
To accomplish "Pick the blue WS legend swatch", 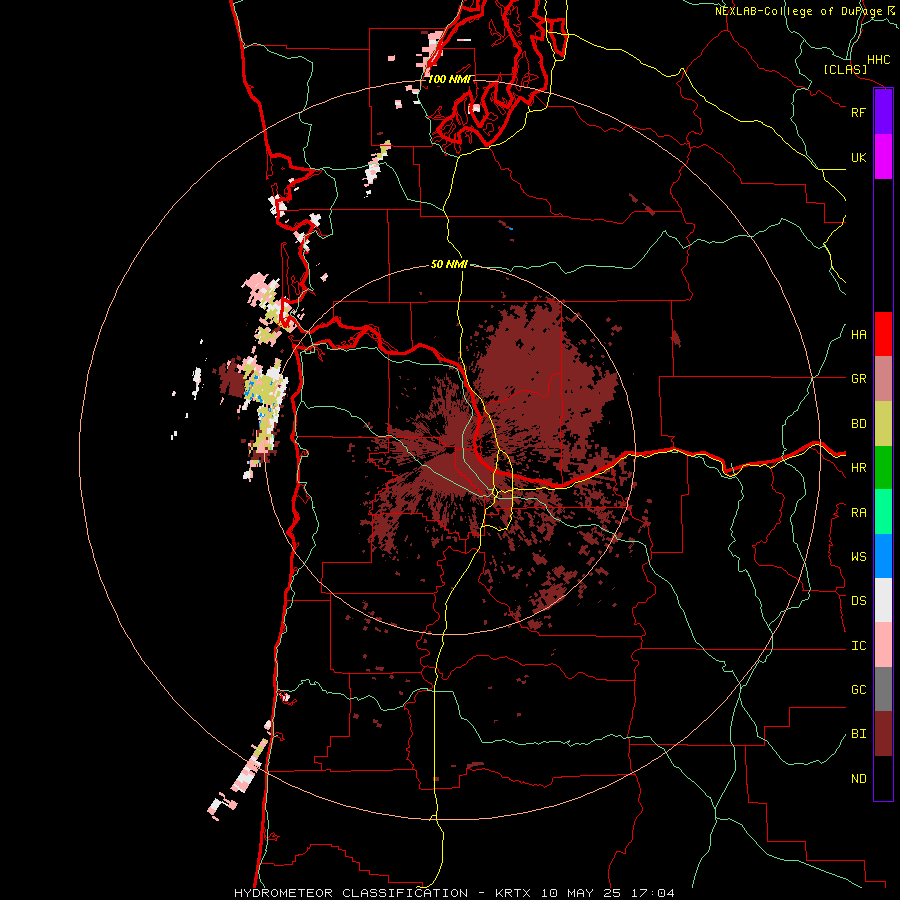I will point(883,556).
